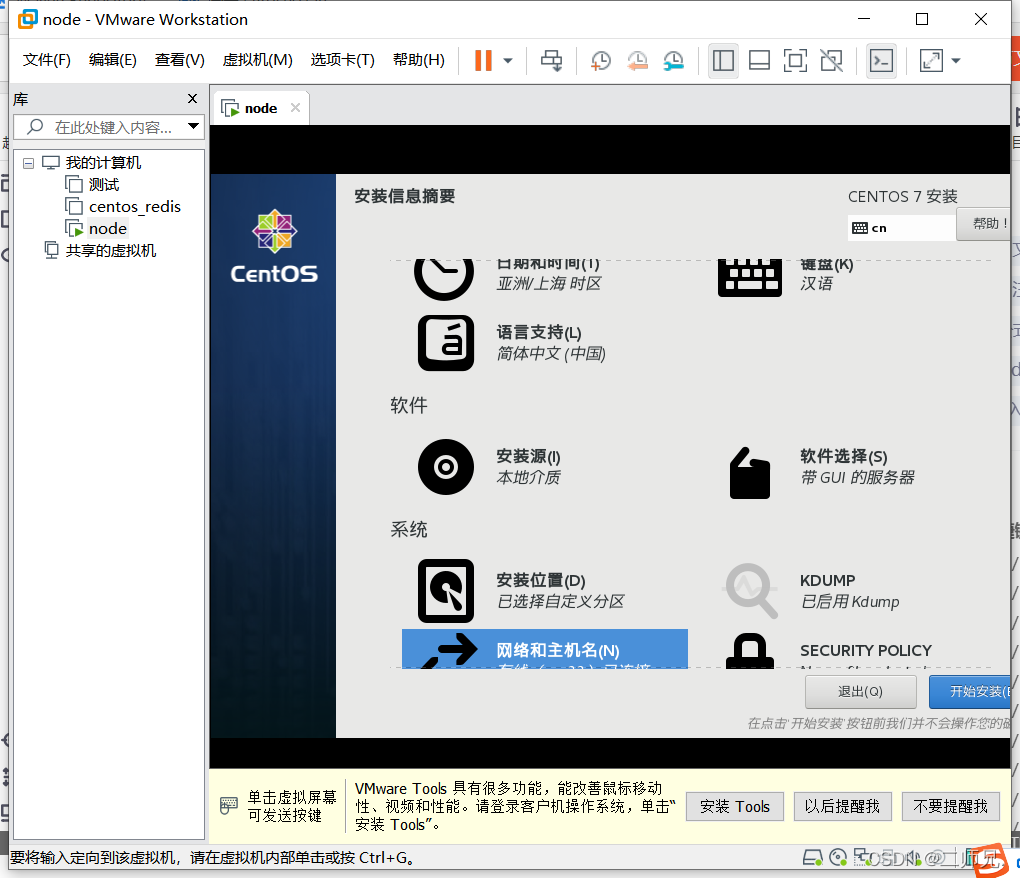This screenshot has width=1020, height=878.
Task: Open the 选项卡(T) menu
Action: tap(343, 60)
